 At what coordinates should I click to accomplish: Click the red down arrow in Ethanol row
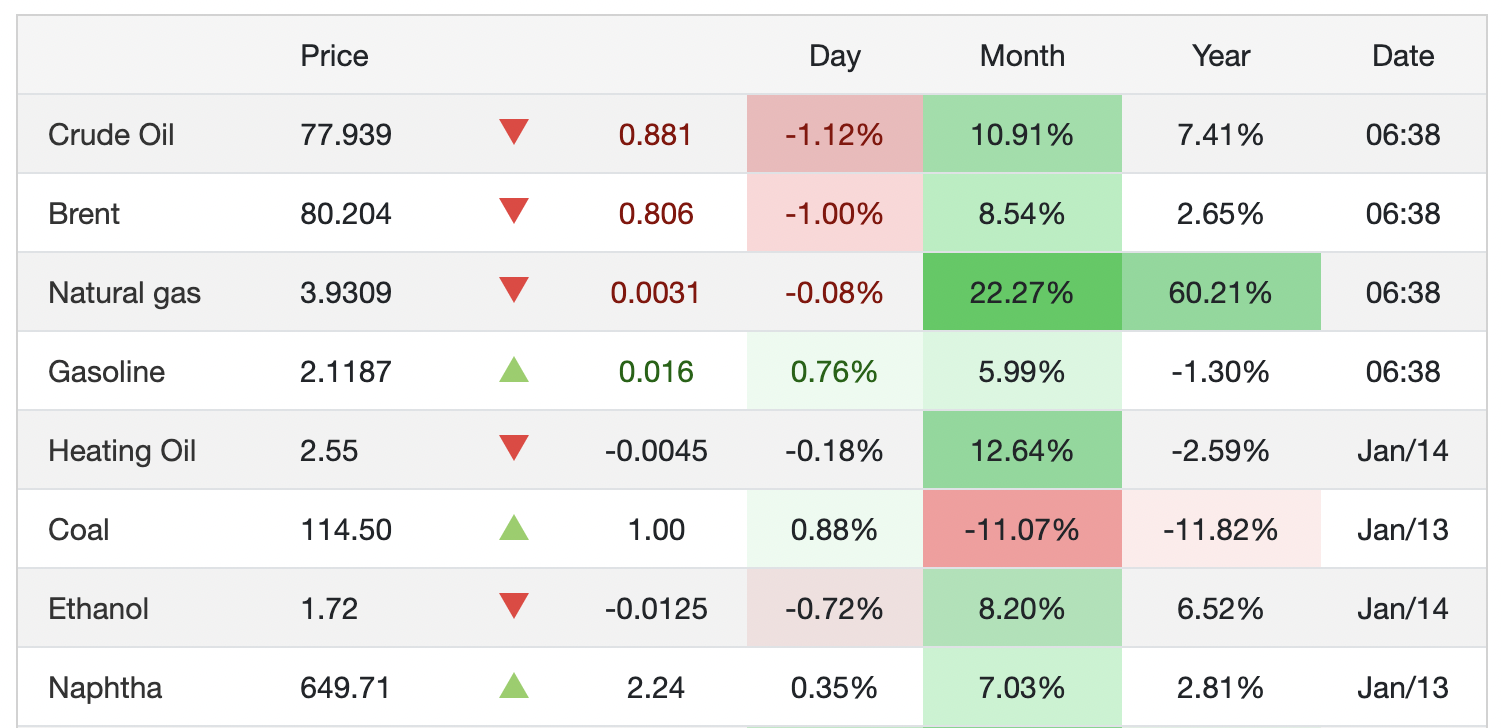513,606
